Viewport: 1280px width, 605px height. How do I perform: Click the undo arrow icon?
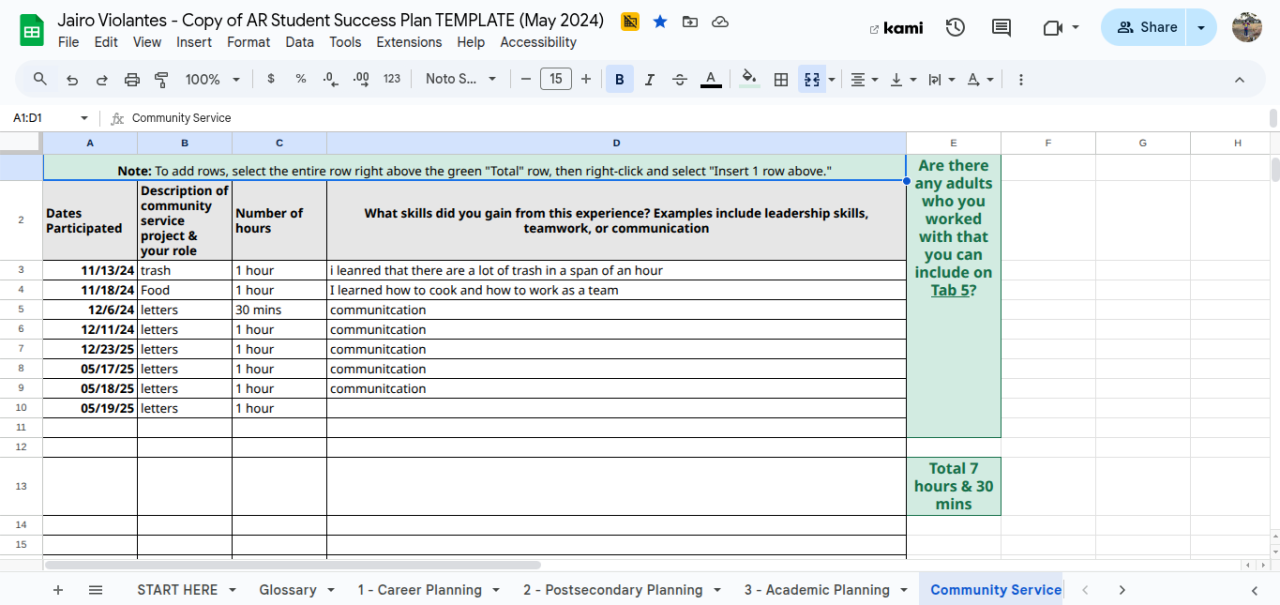pyautogui.click(x=72, y=79)
